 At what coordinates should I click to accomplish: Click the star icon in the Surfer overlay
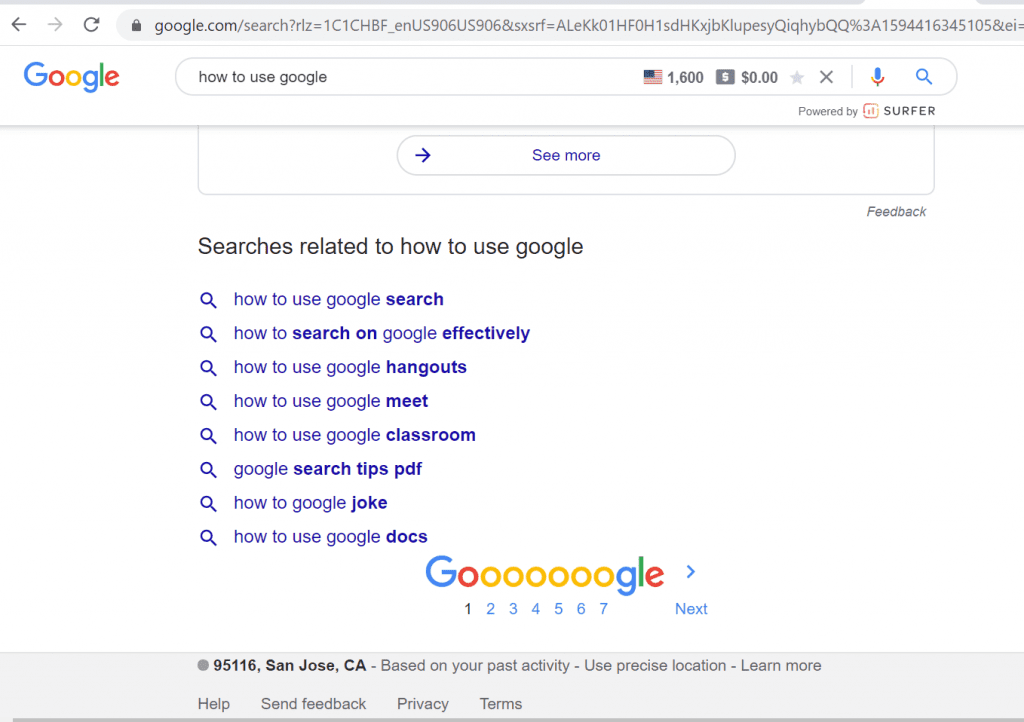[x=797, y=76]
